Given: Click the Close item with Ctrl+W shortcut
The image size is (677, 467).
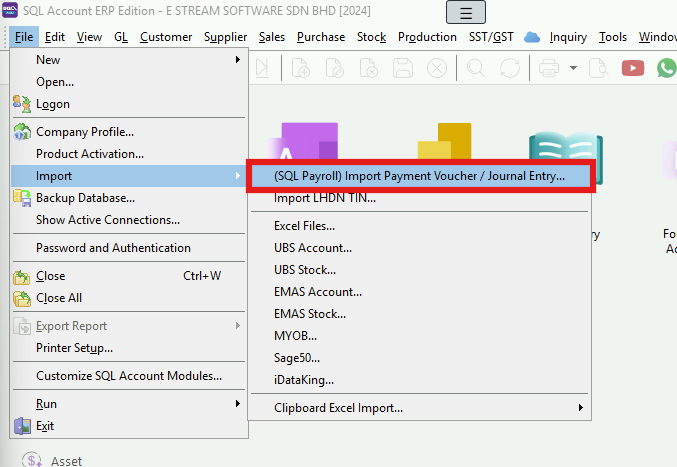Looking at the screenshot, I should (129, 276).
